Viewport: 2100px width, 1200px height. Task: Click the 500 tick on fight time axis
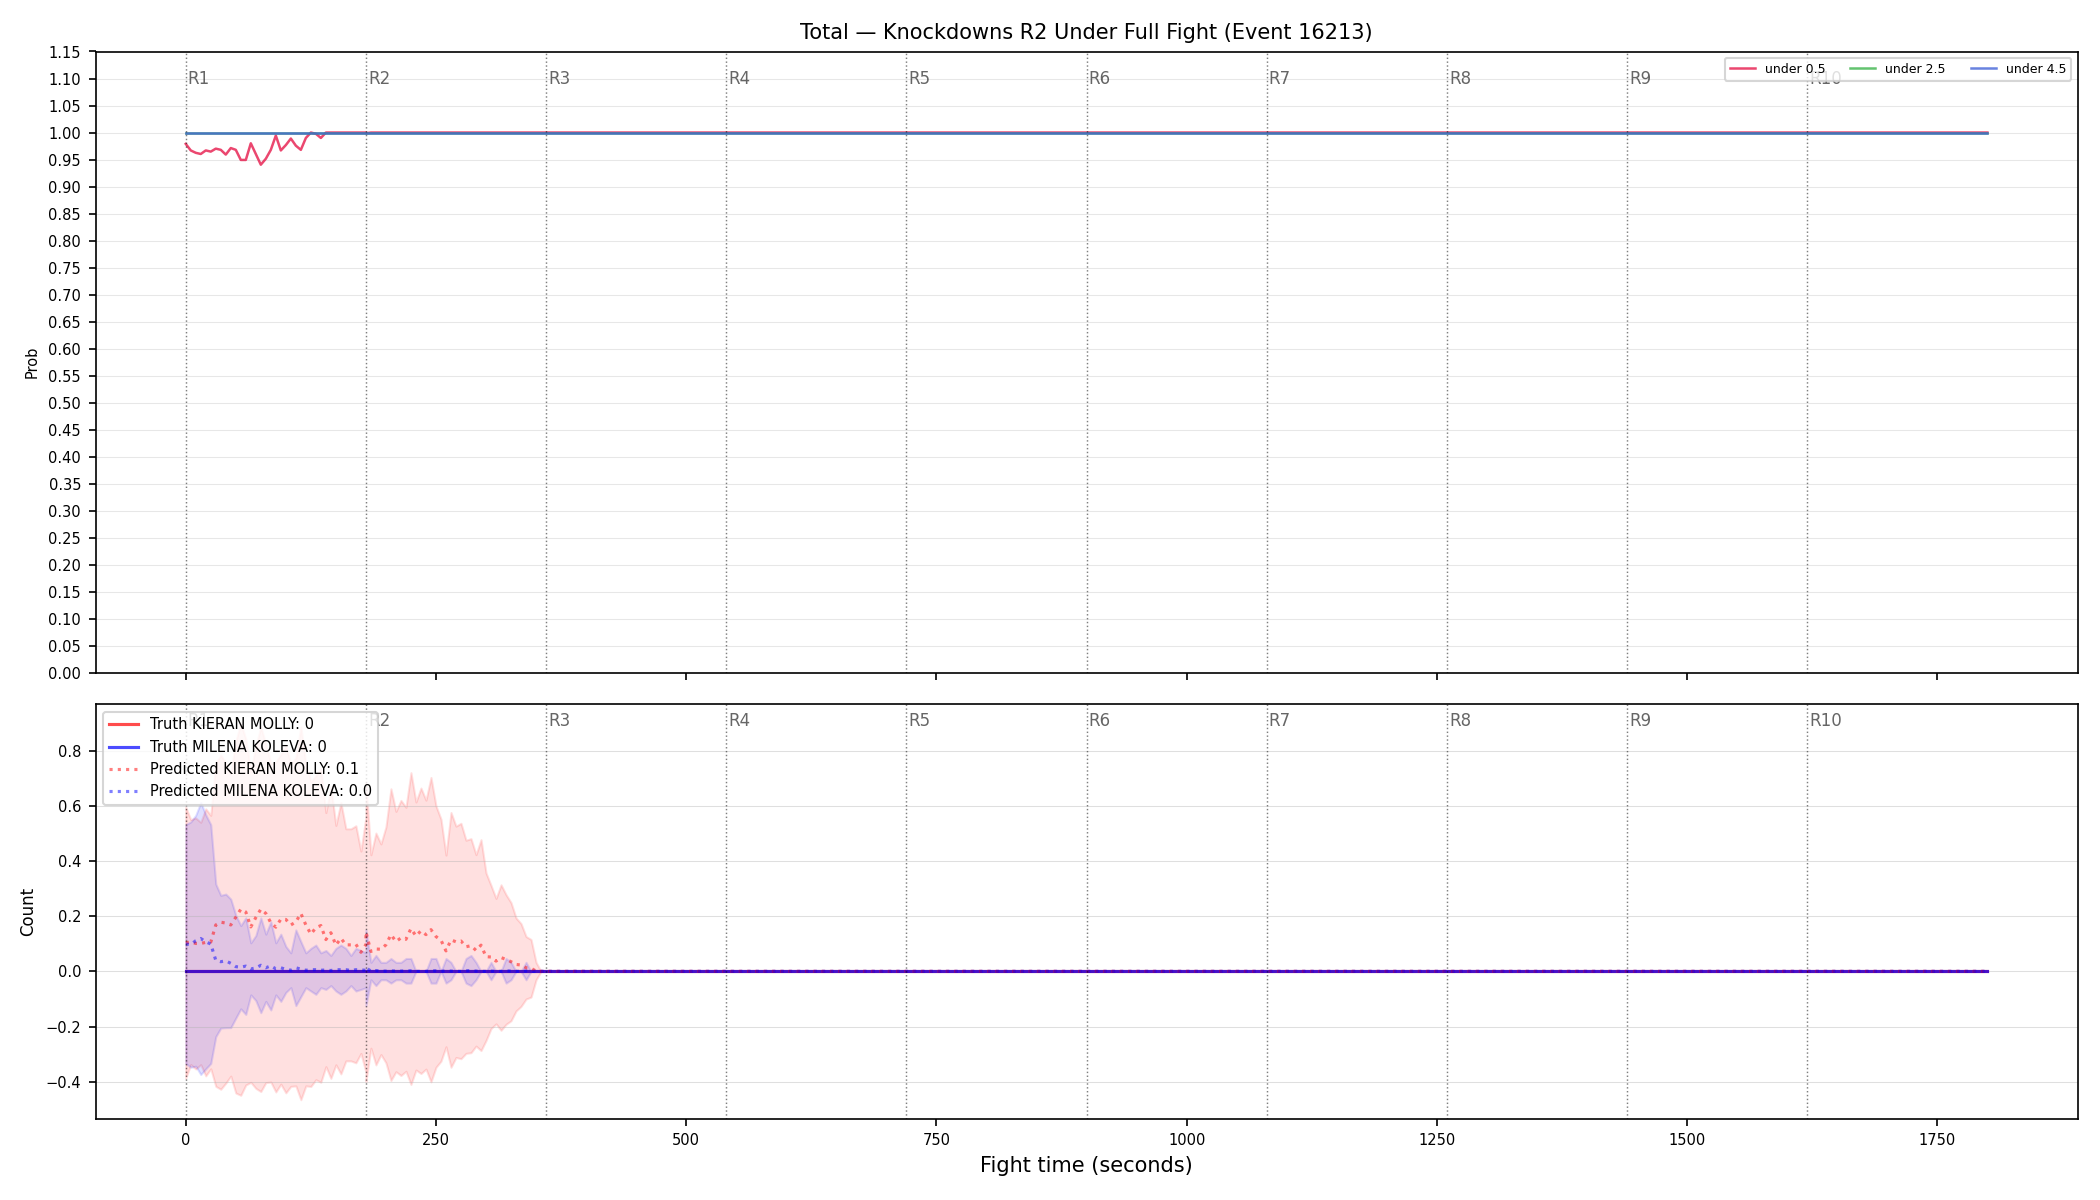686,1139
